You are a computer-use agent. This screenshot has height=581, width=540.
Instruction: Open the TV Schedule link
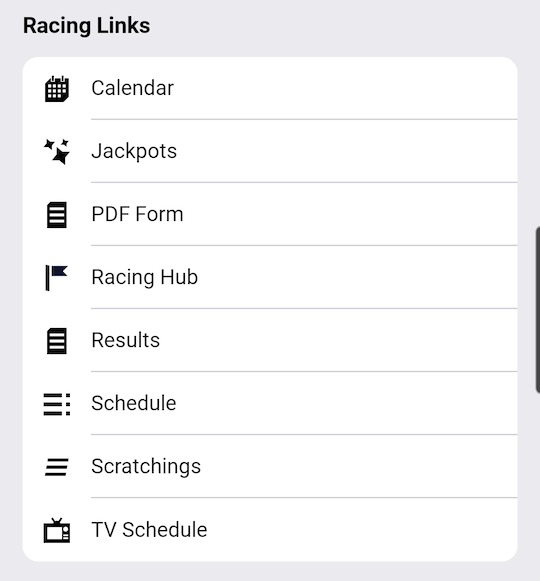click(x=149, y=529)
